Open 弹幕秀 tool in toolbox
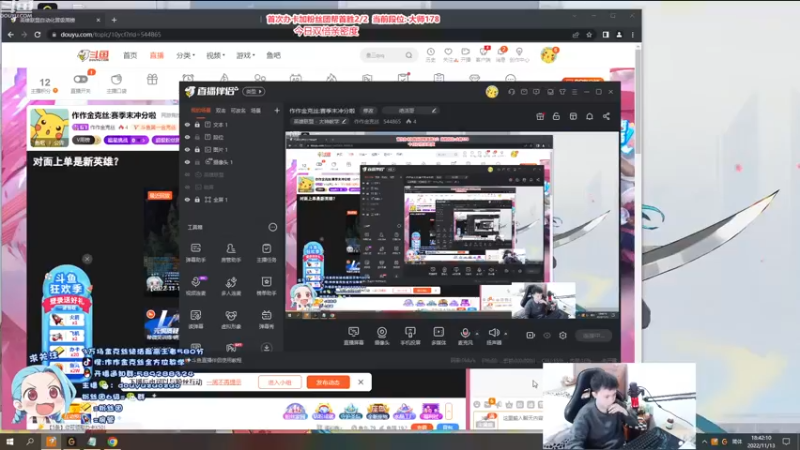The height and width of the screenshot is (450, 800). (x=266, y=319)
